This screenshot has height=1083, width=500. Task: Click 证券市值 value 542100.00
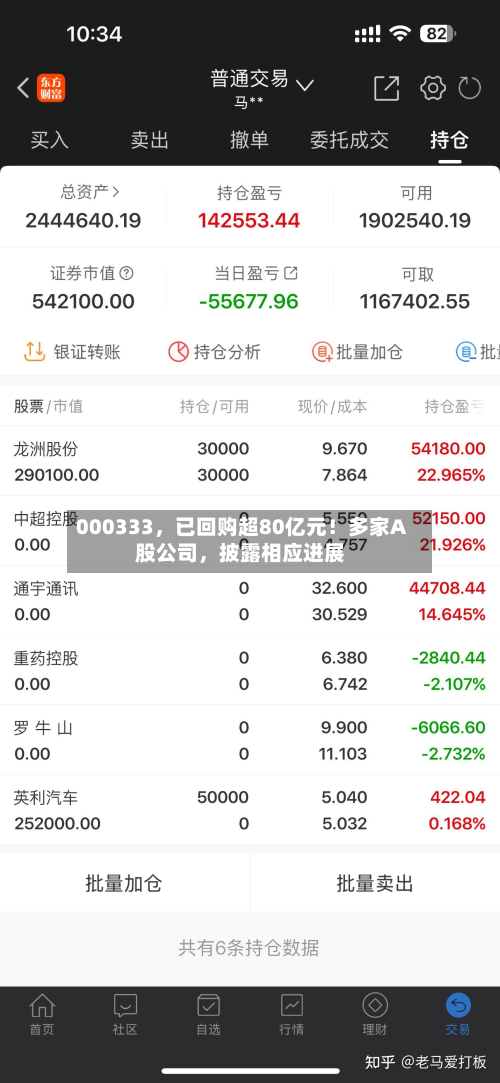click(83, 302)
